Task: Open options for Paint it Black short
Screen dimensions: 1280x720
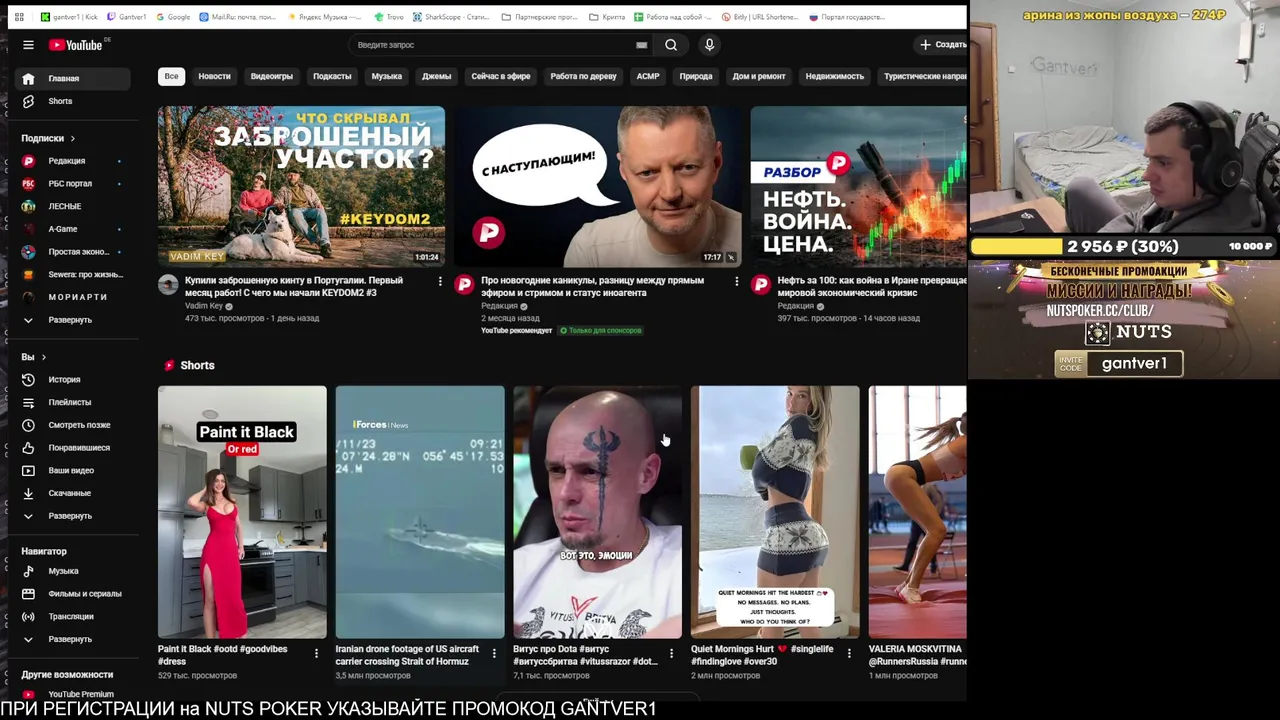Action: 316,653
